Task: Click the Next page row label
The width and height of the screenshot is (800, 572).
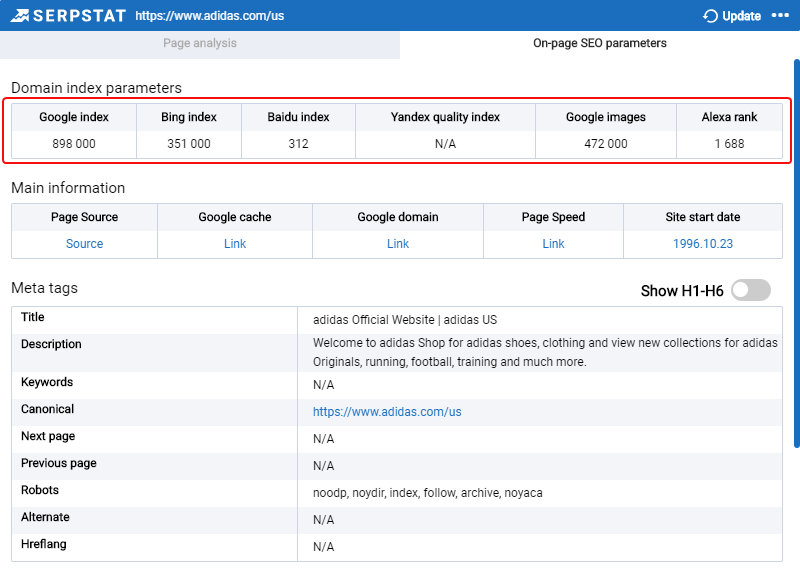Action: pyautogui.click(x=48, y=436)
